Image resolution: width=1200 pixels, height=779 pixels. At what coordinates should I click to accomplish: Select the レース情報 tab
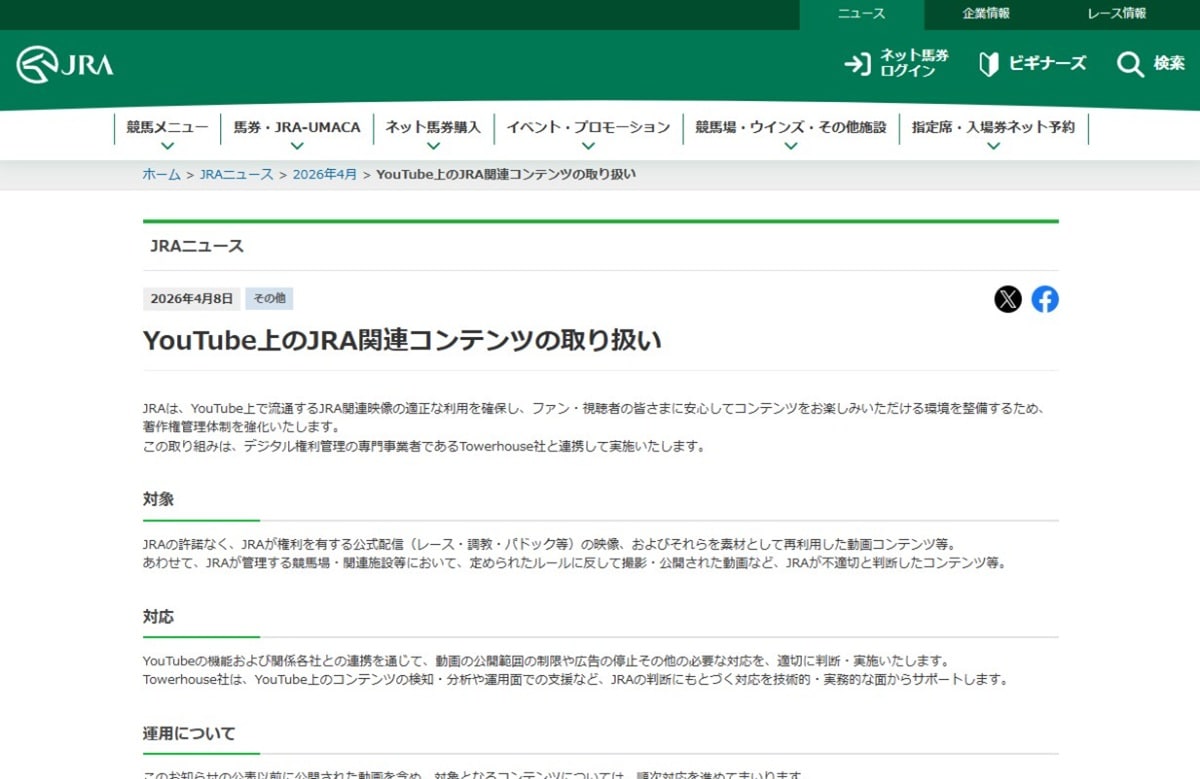tap(1116, 14)
